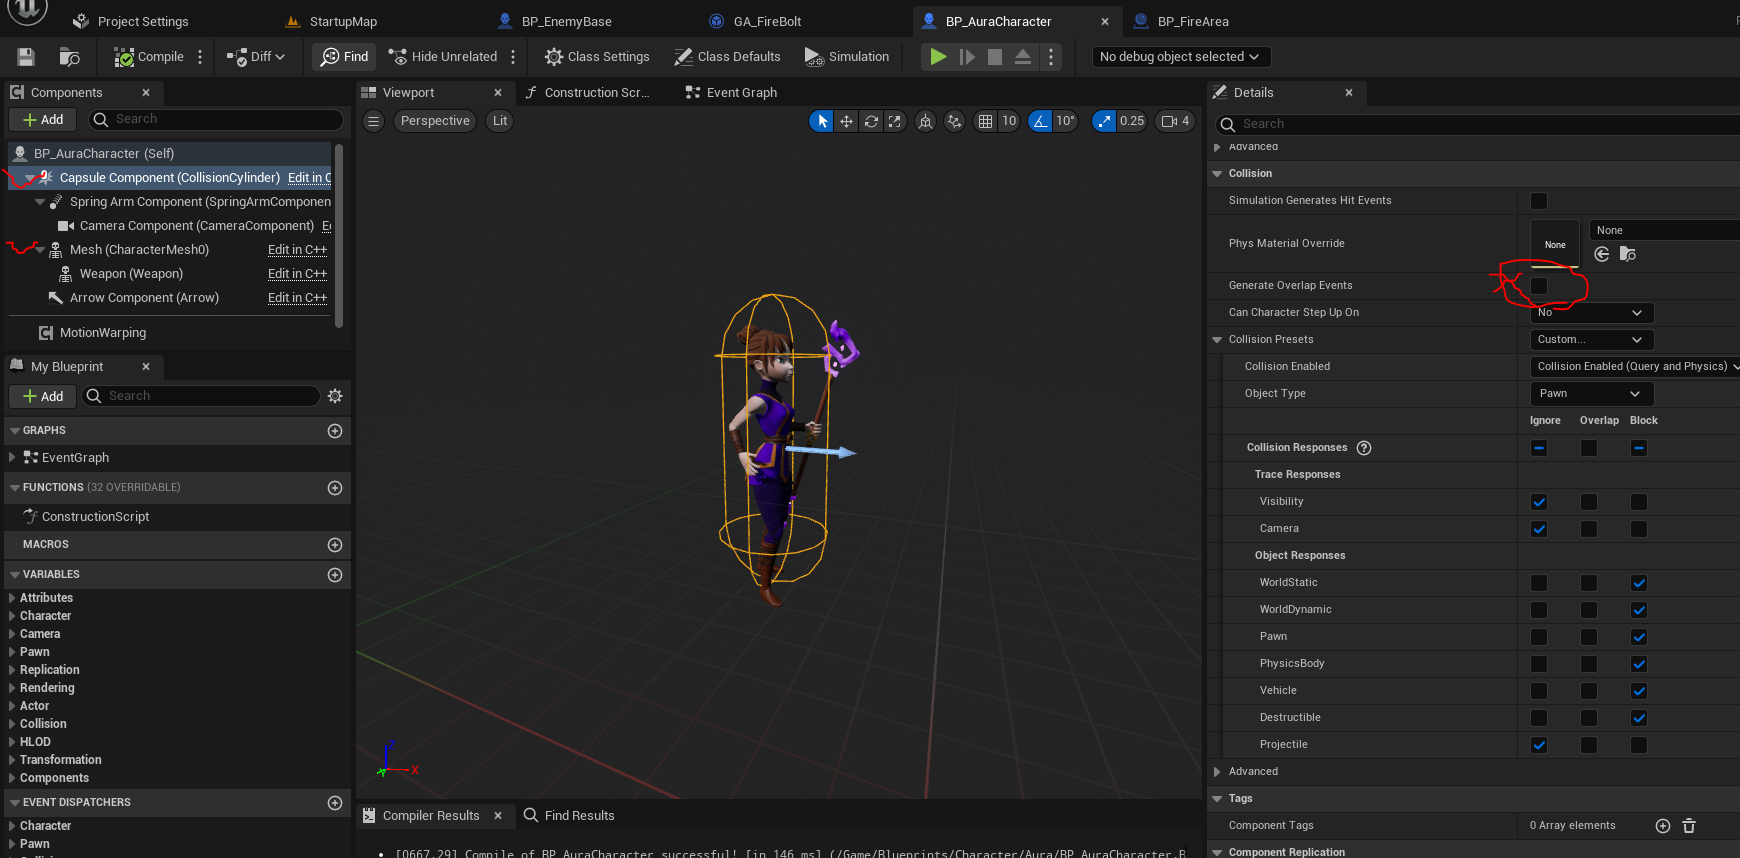Switch to the GA_FireBolt tab

coord(767,21)
